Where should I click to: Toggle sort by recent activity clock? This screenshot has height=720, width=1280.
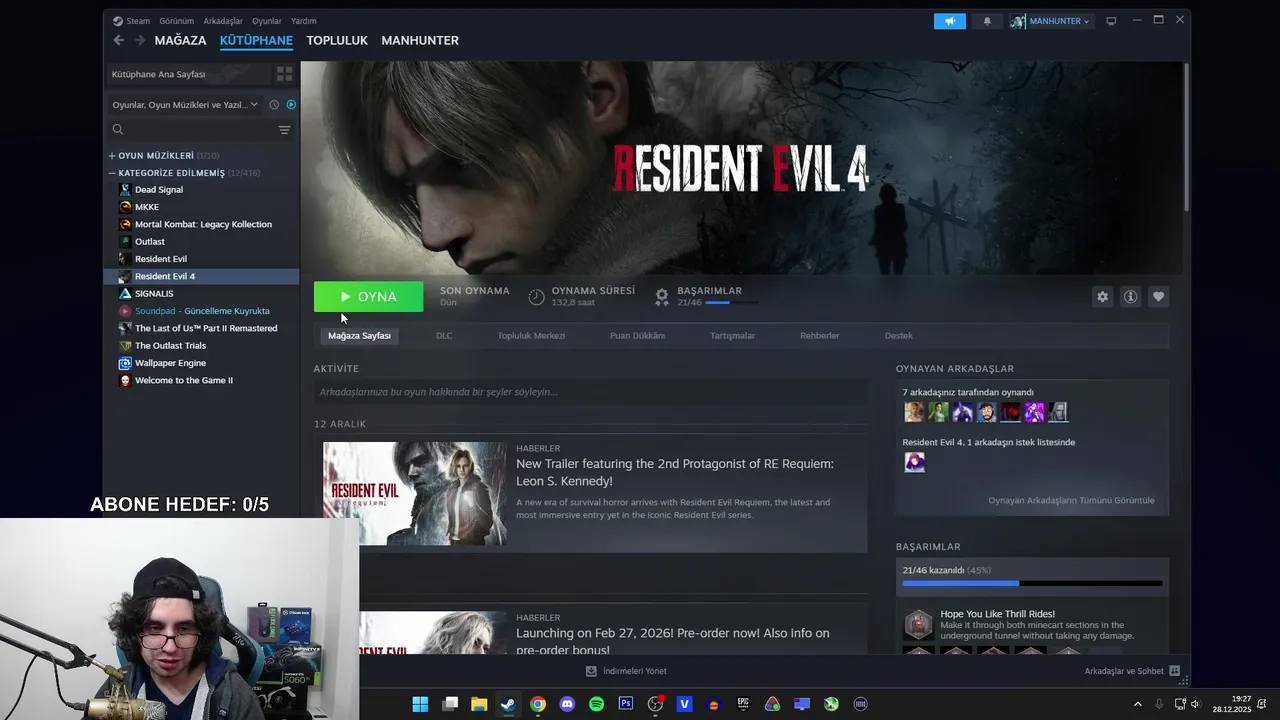point(274,104)
